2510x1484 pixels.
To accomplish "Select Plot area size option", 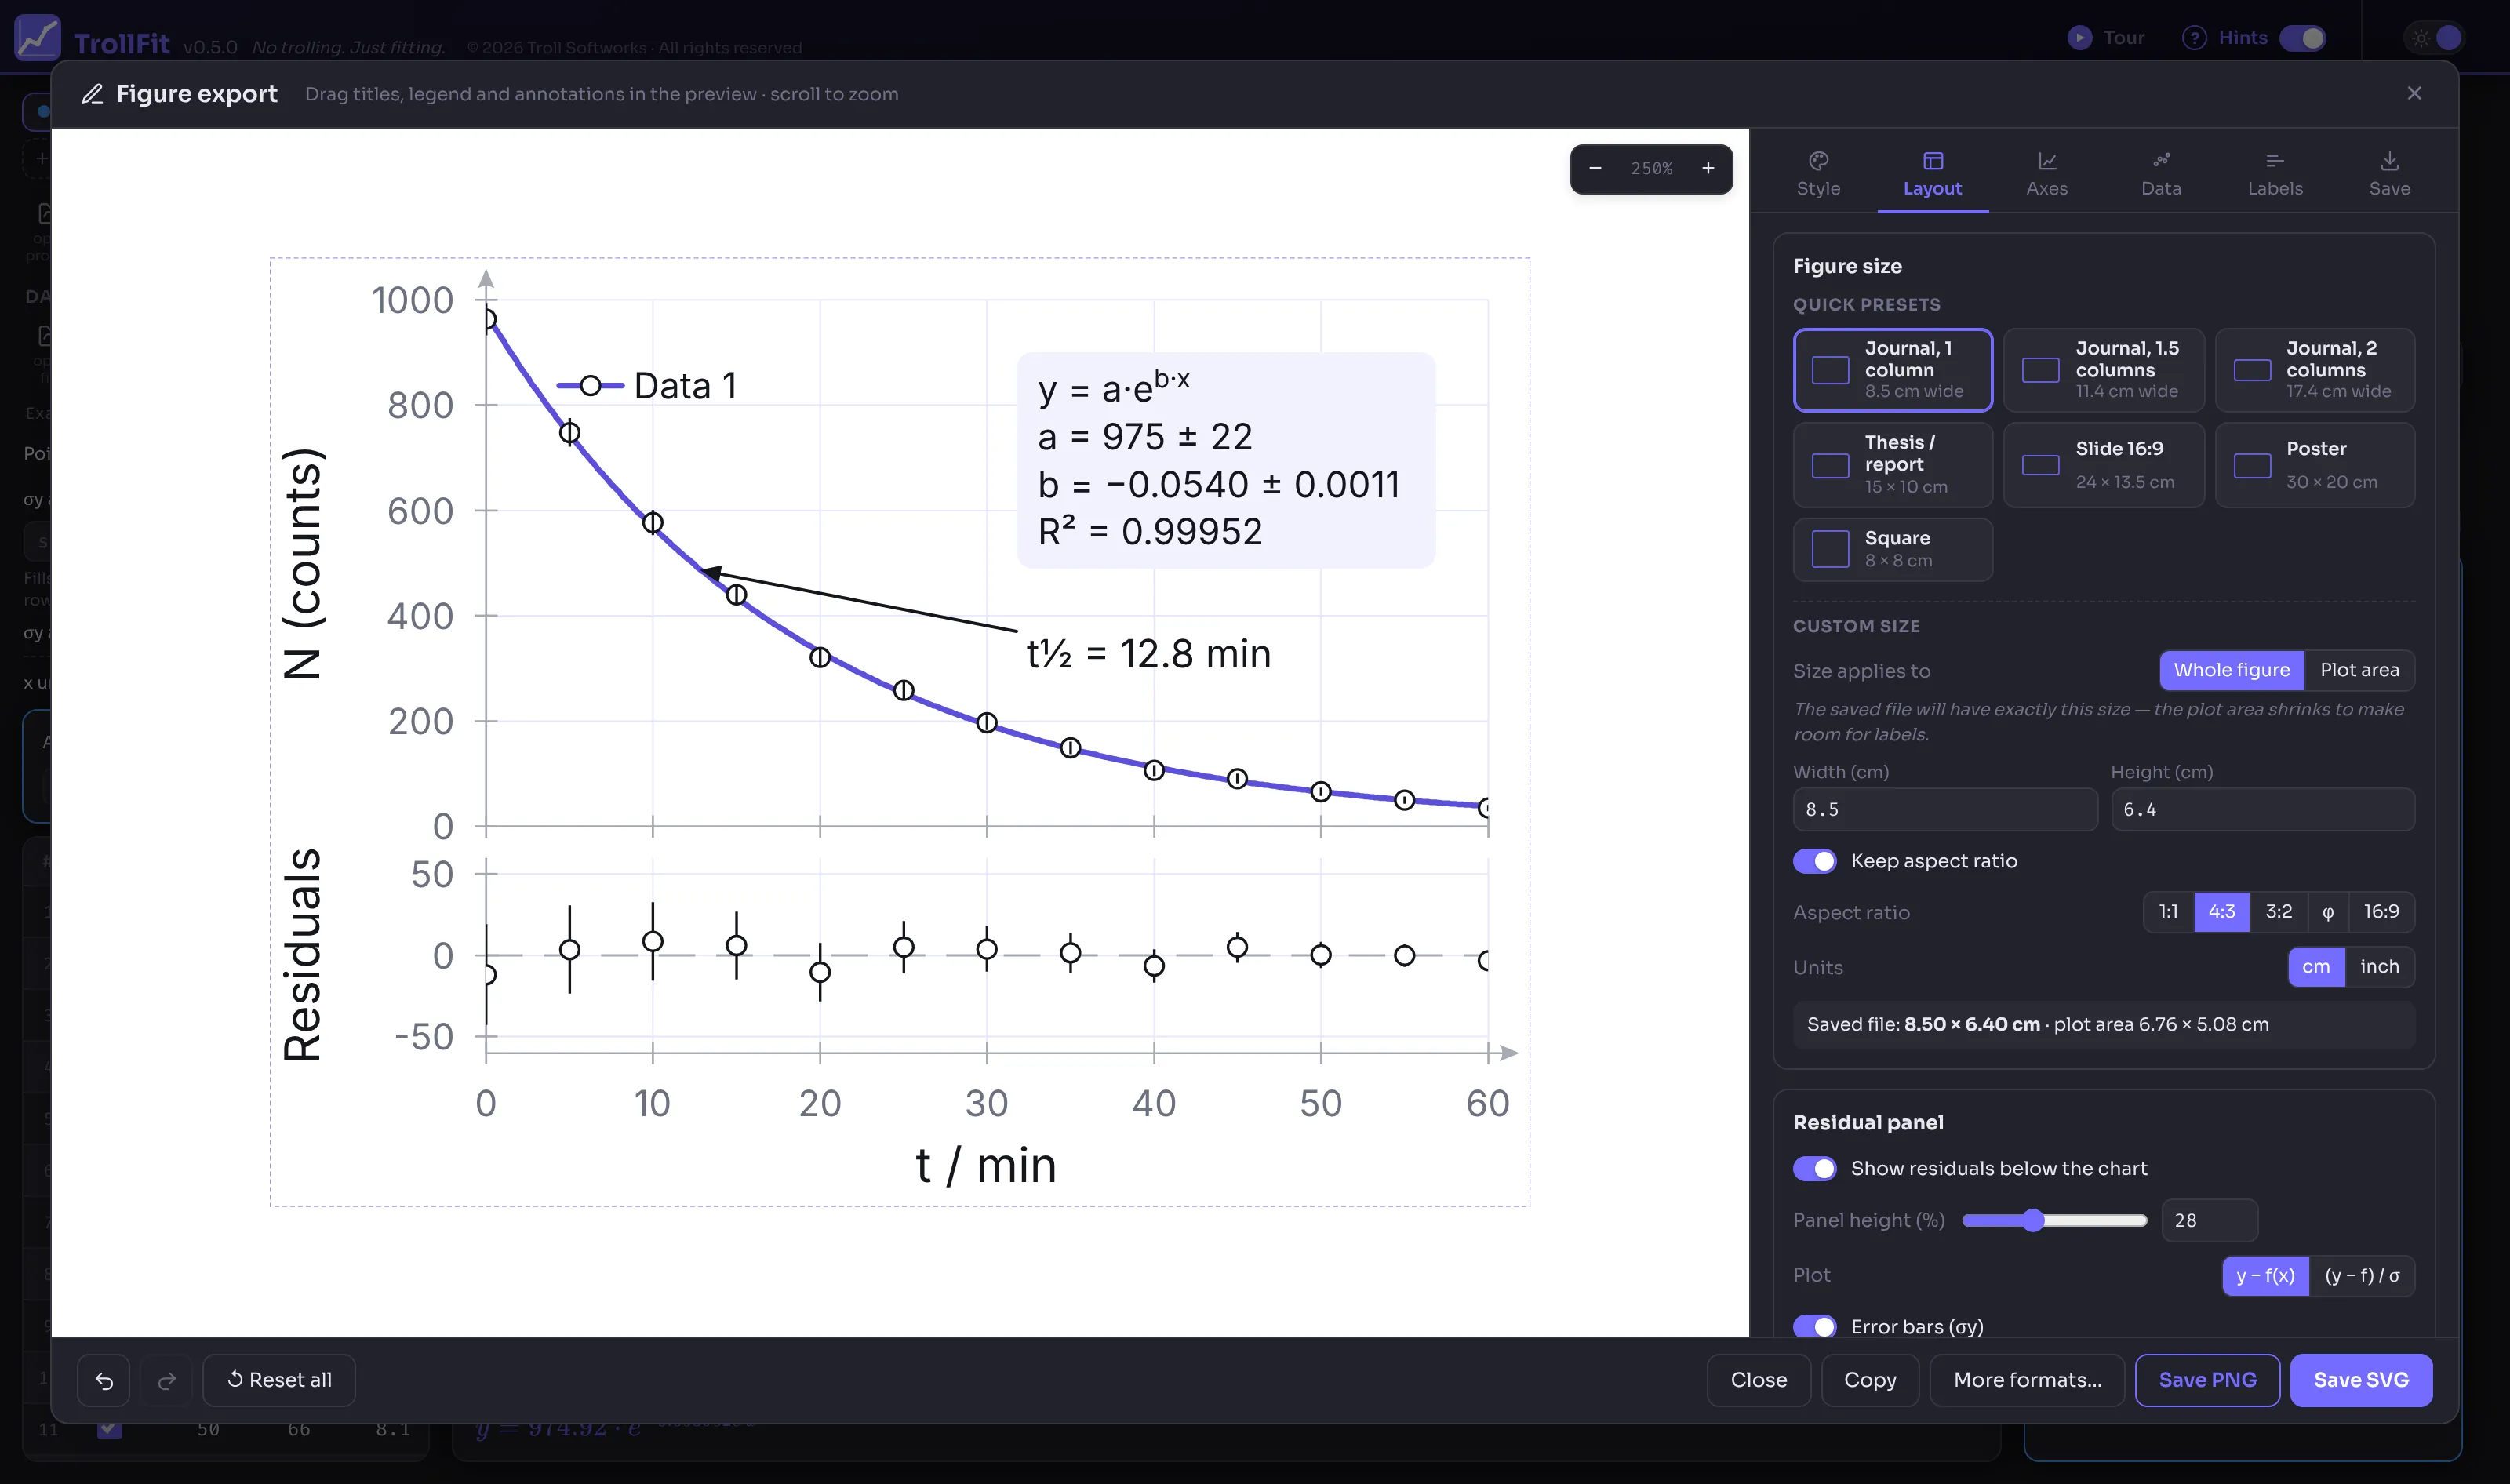I will tap(2360, 670).
